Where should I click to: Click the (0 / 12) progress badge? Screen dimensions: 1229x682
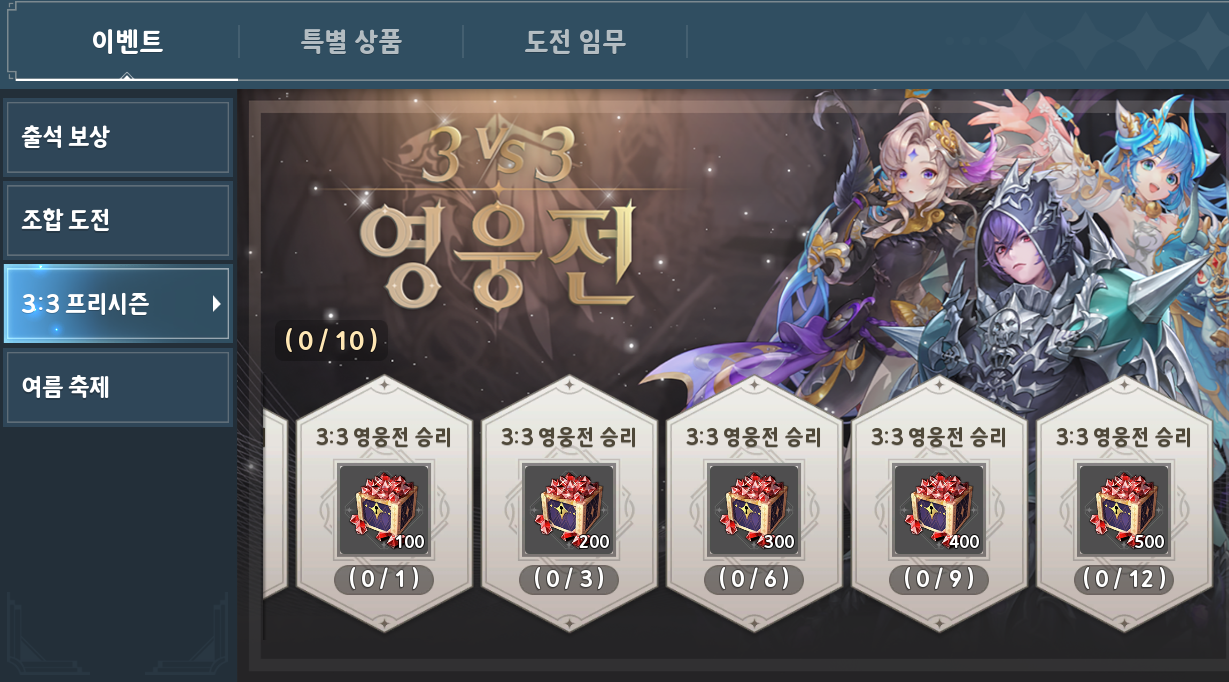[1124, 579]
